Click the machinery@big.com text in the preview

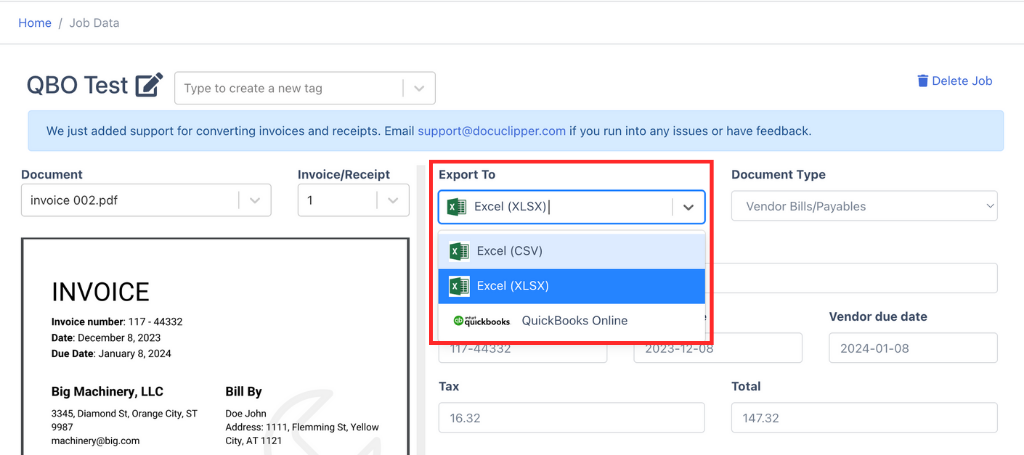[95, 441]
